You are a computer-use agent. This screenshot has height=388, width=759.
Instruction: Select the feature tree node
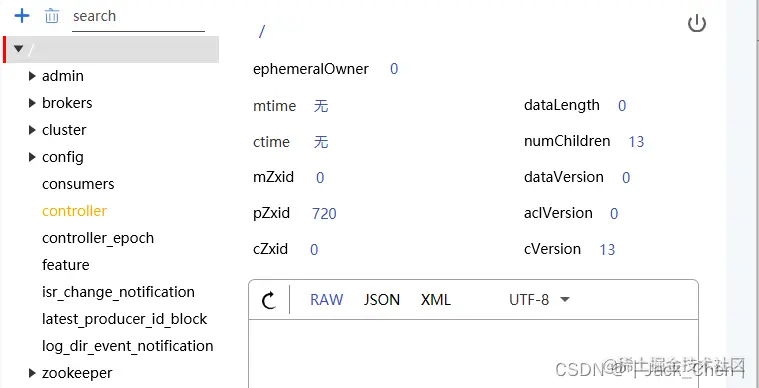pyautogui.click(x=66, y=266)
